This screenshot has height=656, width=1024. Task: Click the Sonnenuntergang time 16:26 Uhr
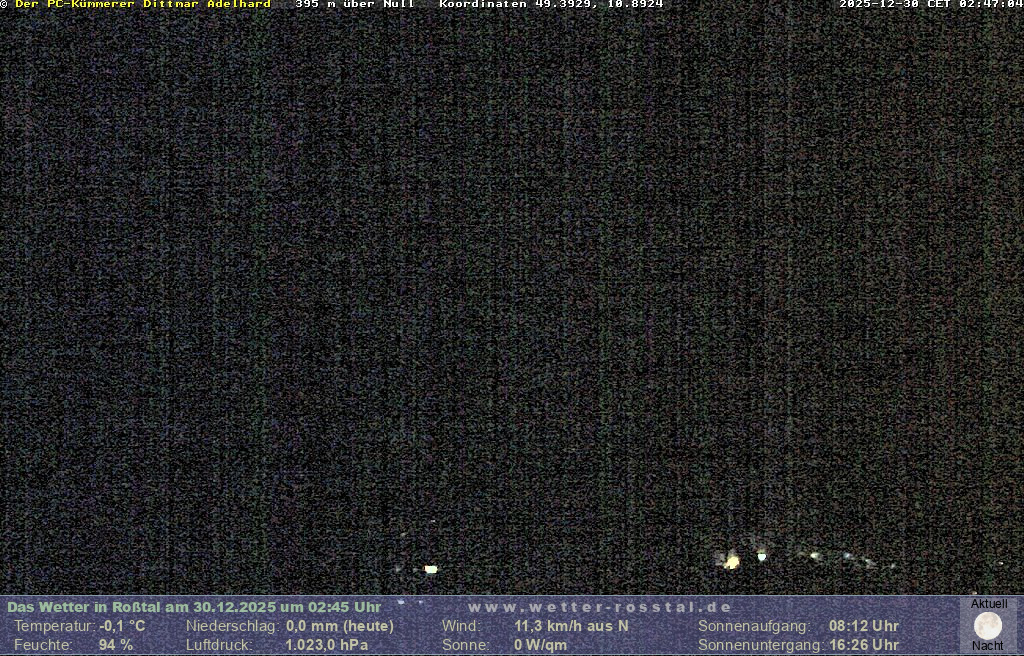(863, 645)
